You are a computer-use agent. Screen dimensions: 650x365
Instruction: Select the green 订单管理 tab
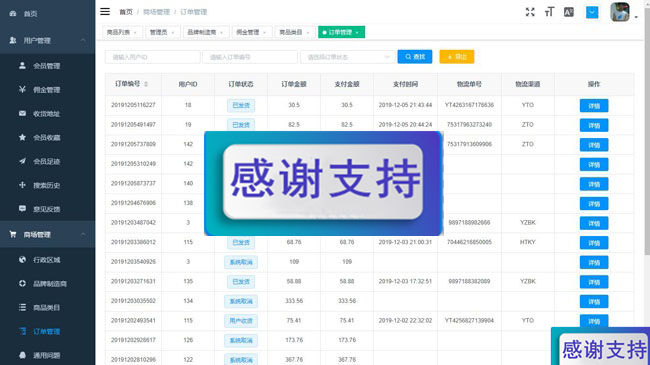(341, 32)
